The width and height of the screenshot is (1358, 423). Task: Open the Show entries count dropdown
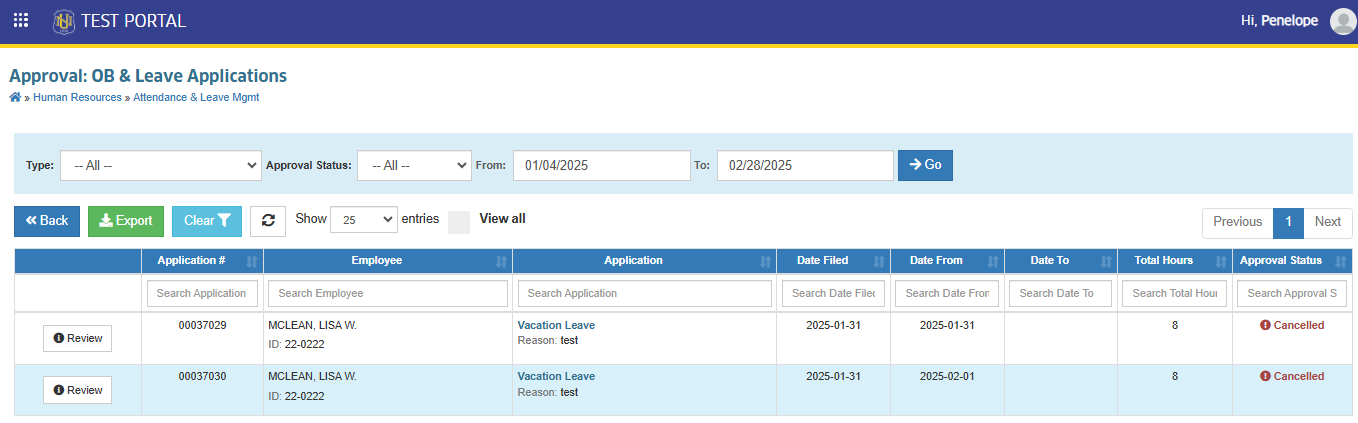363,220
